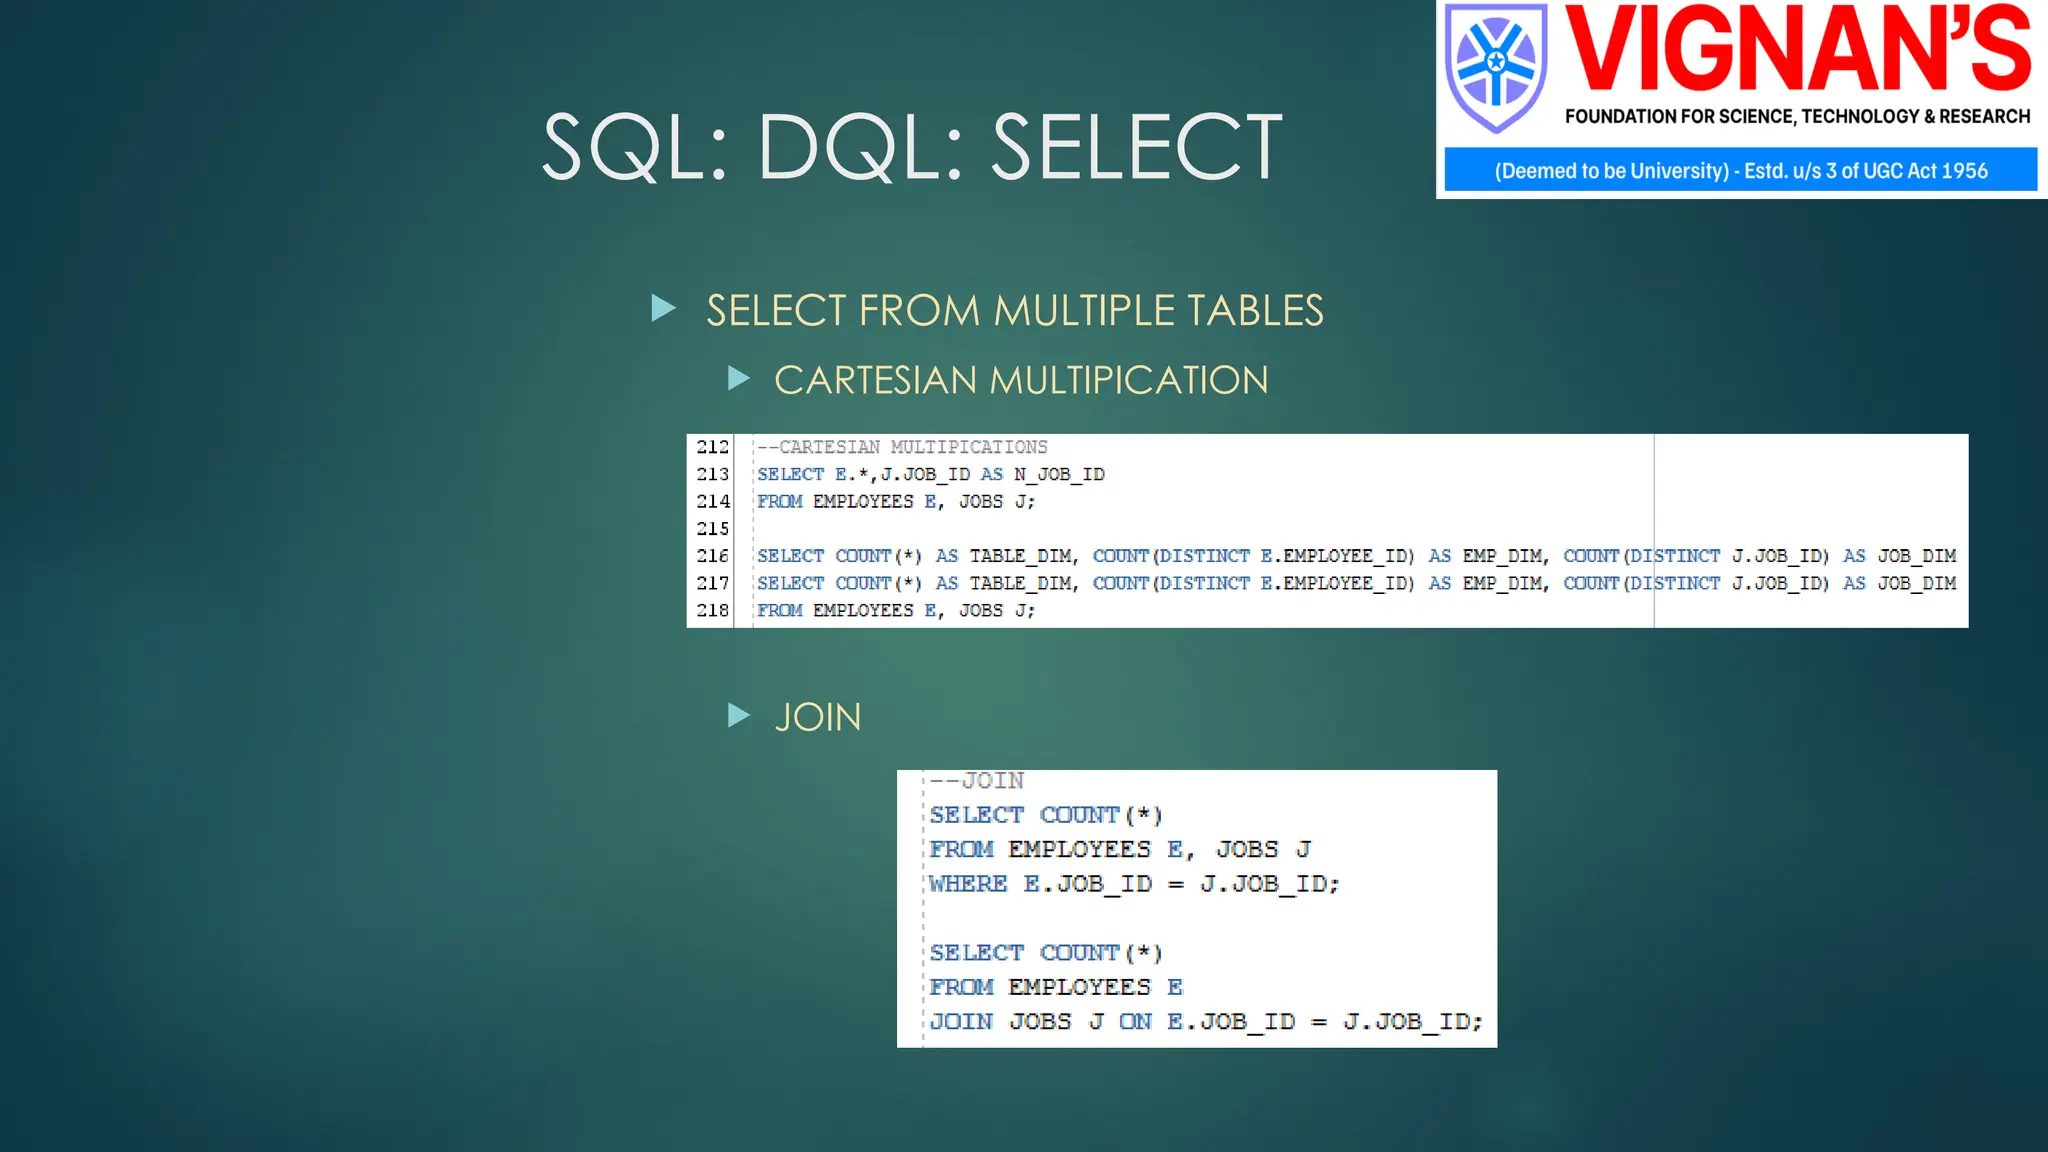Click the blue 'Deemed to be University' banner
Viewport: 2048px width, 1152px height.
(x=1741, y=170)
